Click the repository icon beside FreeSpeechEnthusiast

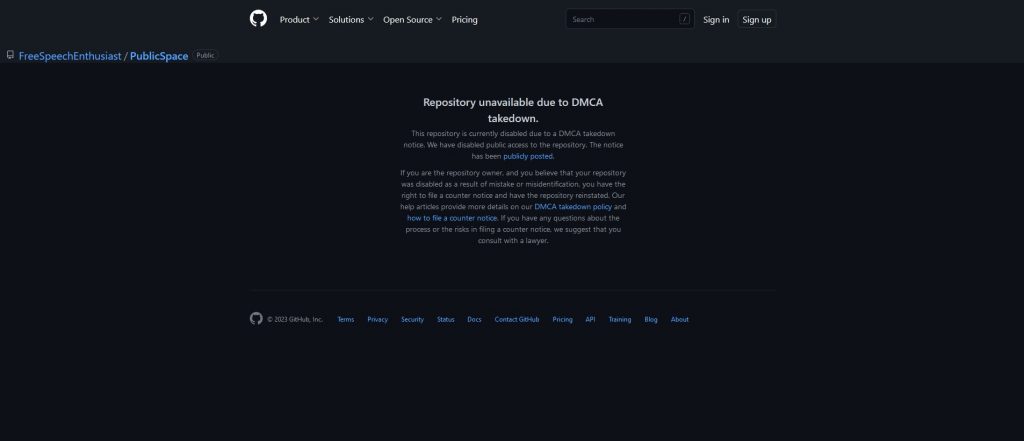point(10,55)
